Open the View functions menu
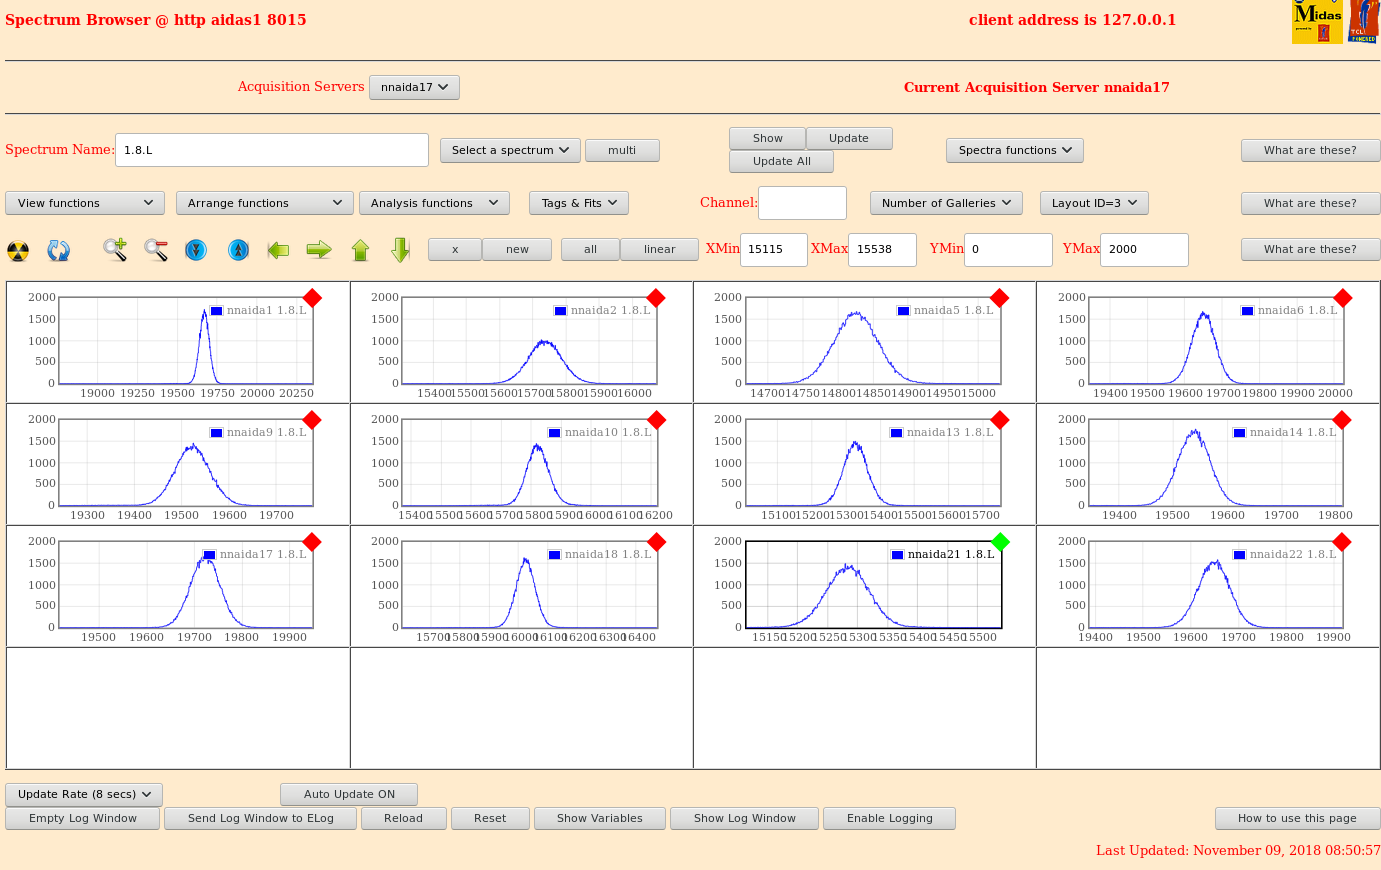The image size is (1381, 870). tap(85, 203)
